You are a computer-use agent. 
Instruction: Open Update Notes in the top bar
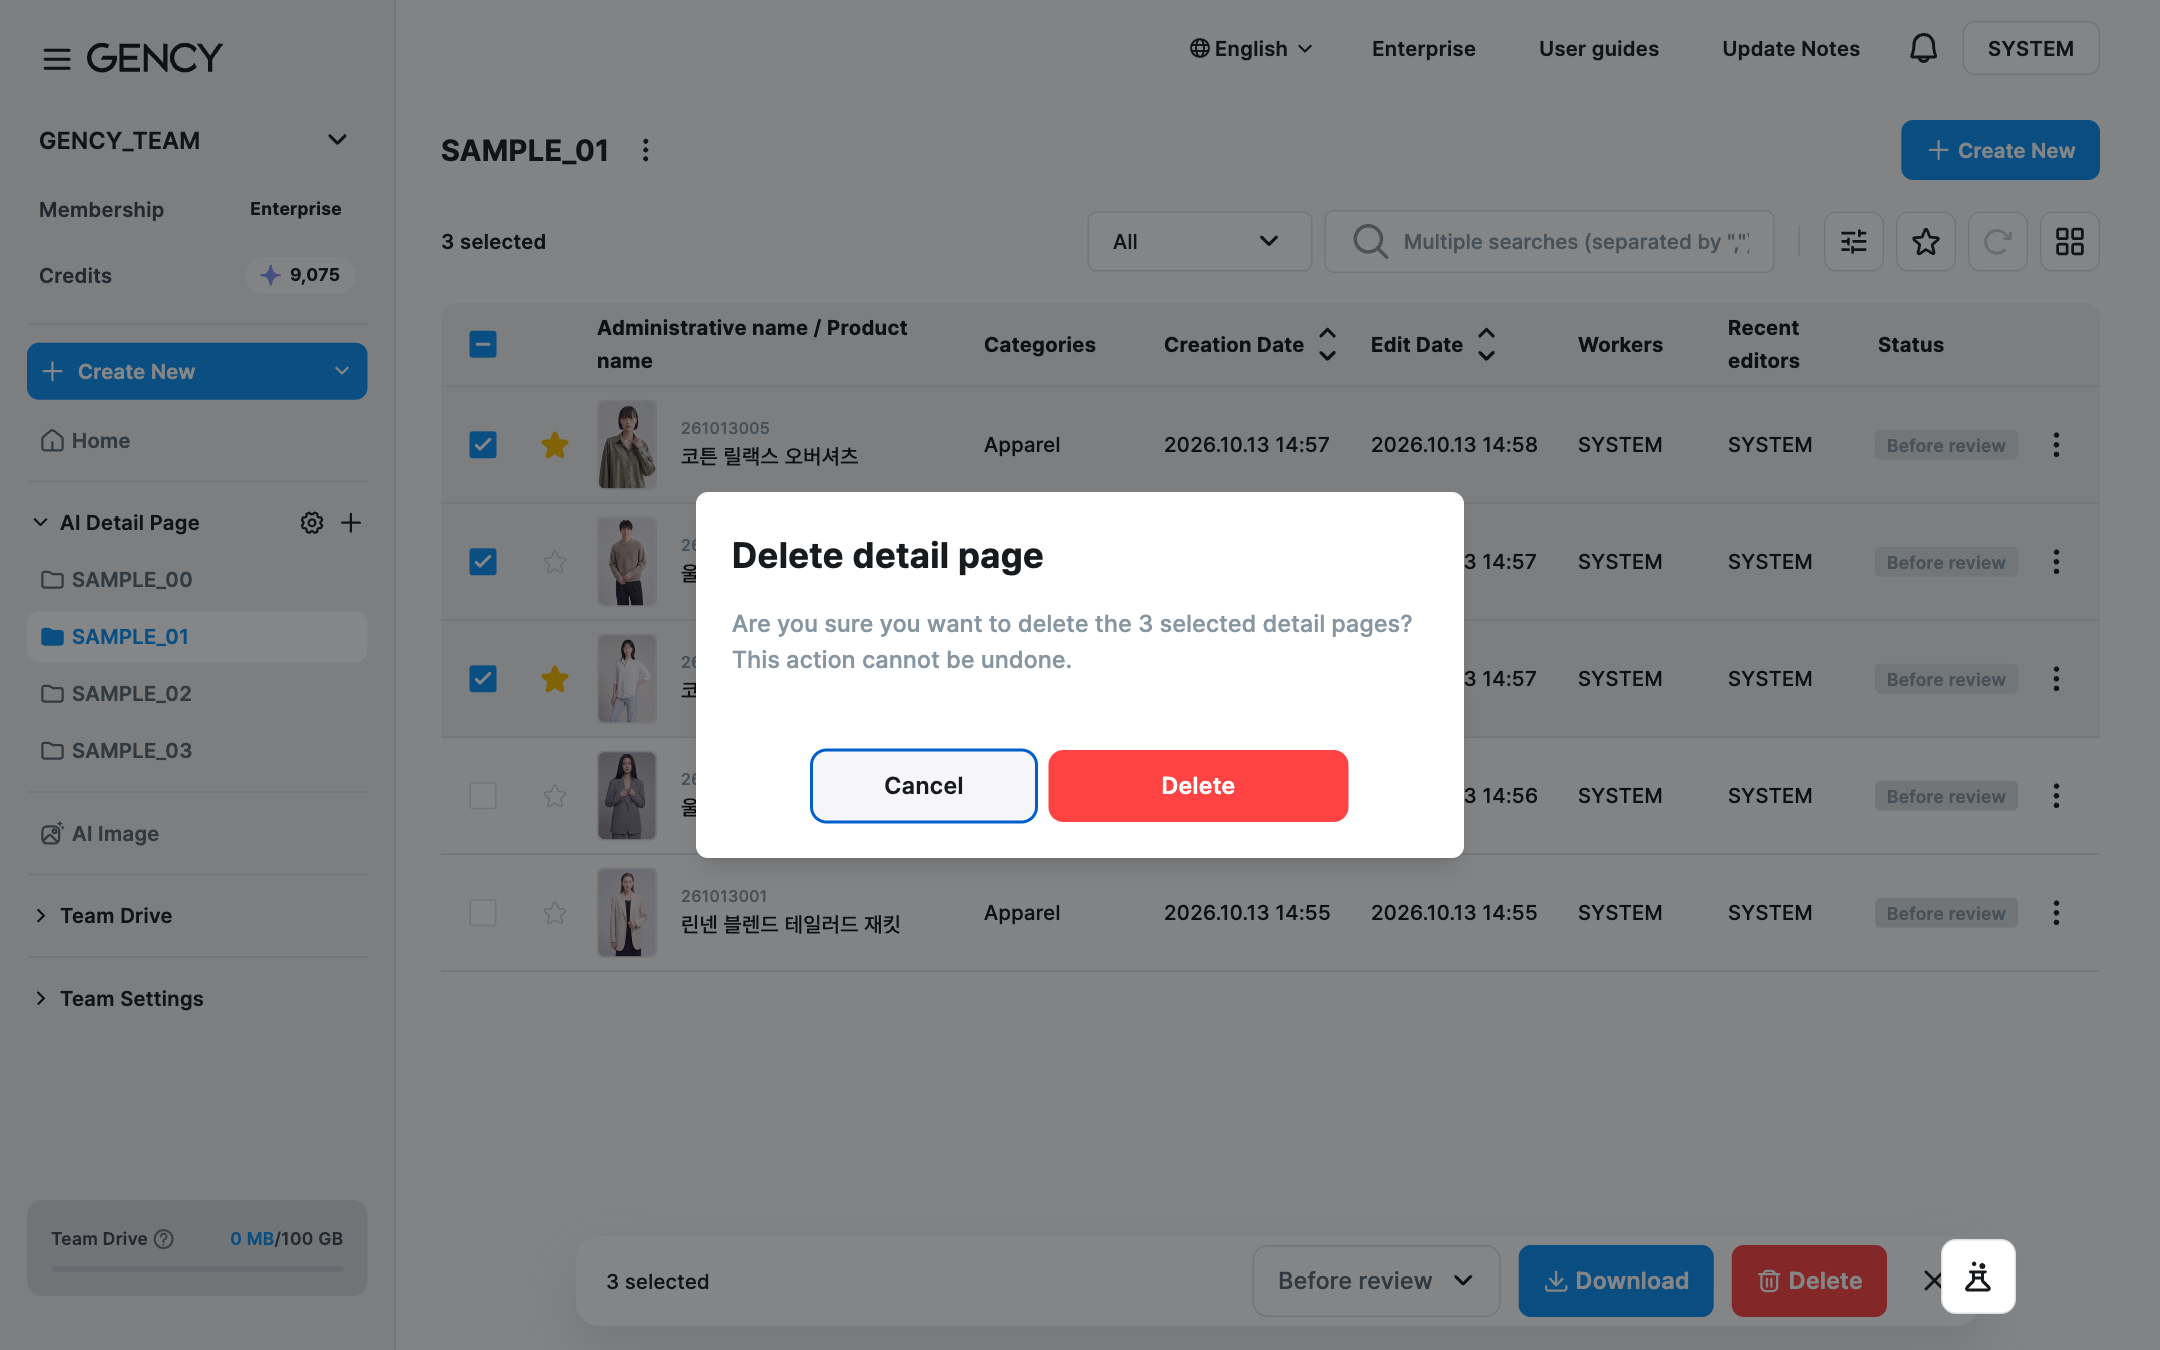1790,48
